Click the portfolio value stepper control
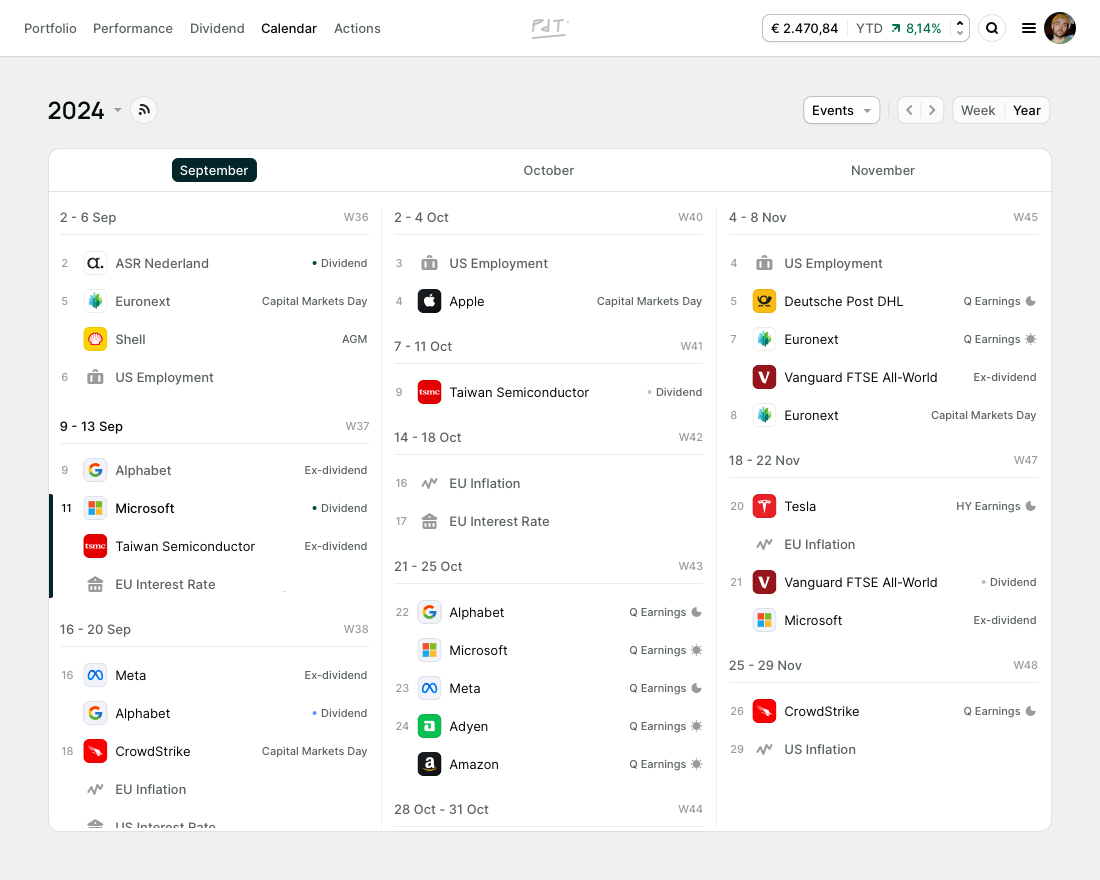Viewport: 1100px width, 880px height. click(x=957, y=28)
